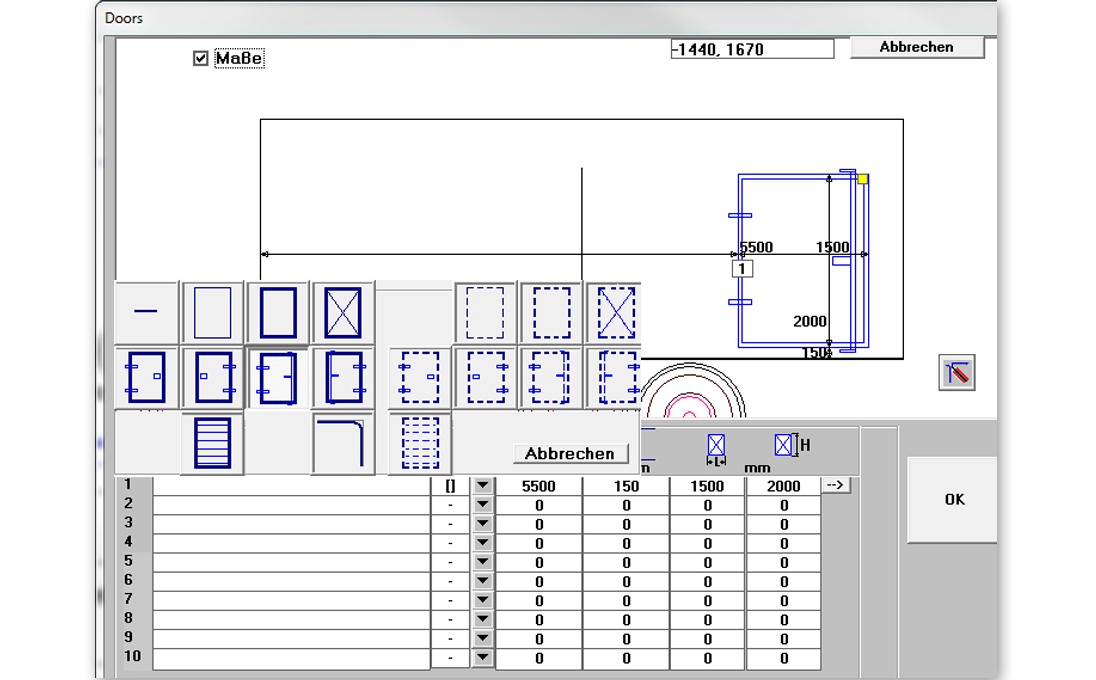
Task: Open door type dropdown for row 5
Action: pos(482,562)
